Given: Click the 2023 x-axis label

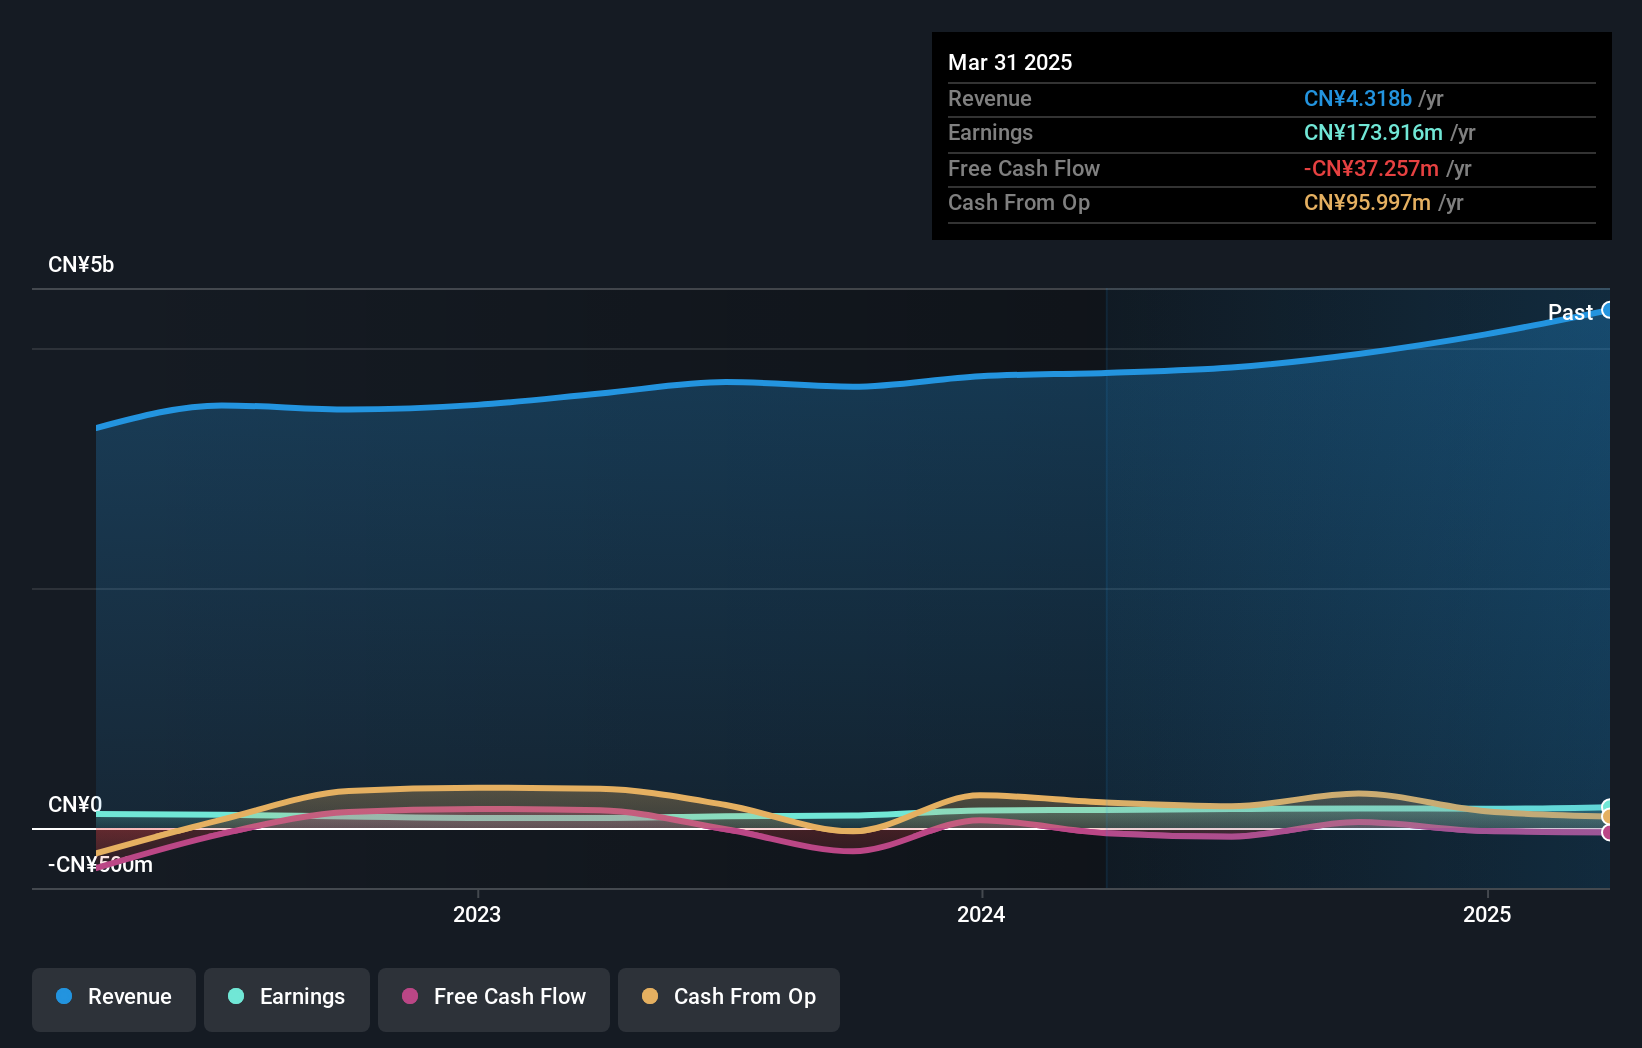Looking at the screenshot, I should [x=477, y=914].
